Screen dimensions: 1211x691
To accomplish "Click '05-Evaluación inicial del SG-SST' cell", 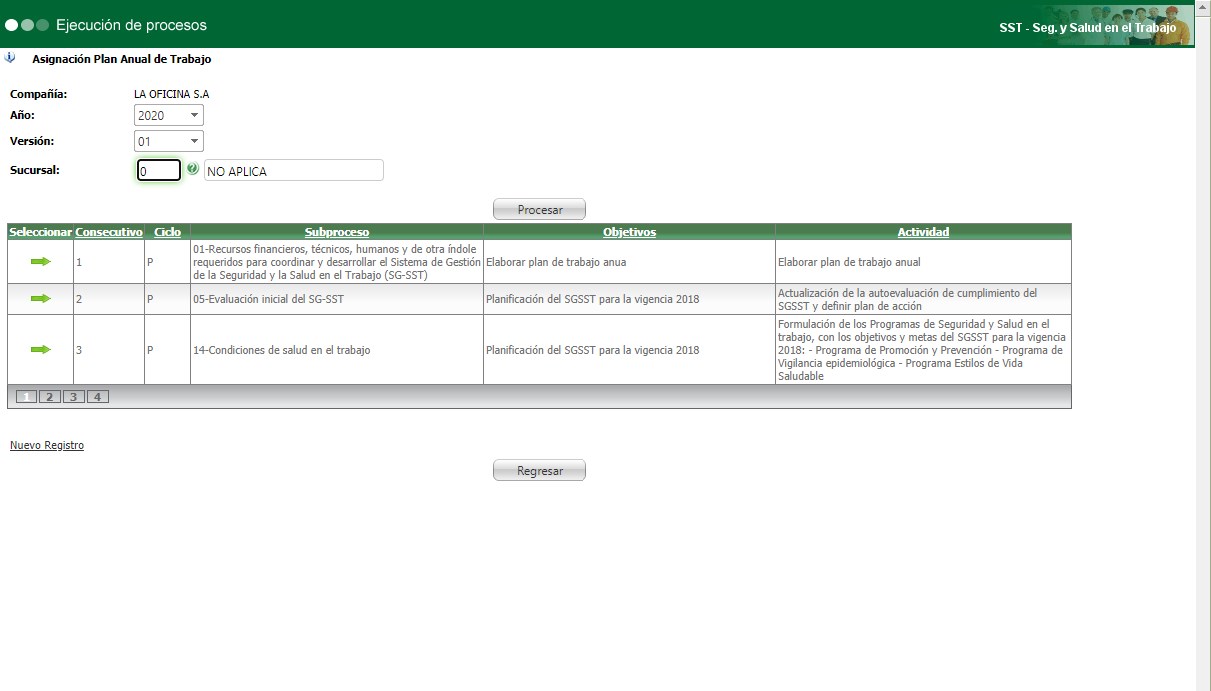I will point(336,299).
